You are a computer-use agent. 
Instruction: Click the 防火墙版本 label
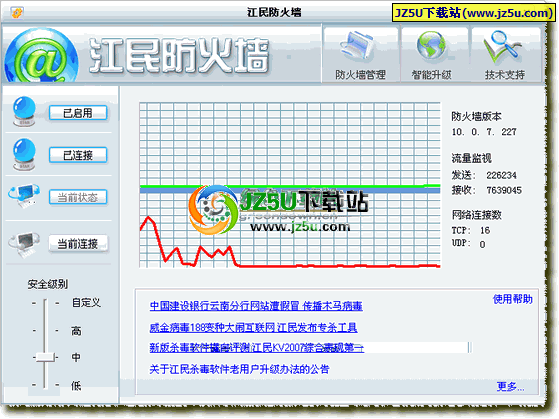(477, 116)
